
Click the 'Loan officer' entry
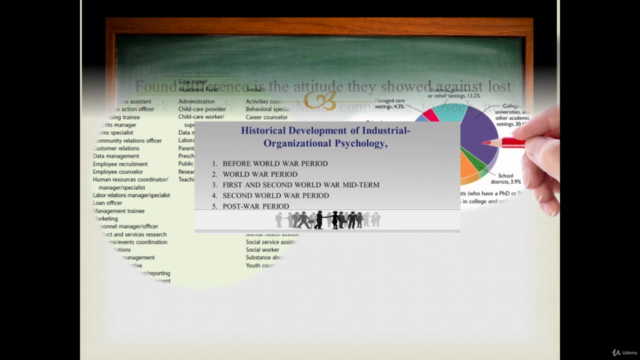pos(107,203)
